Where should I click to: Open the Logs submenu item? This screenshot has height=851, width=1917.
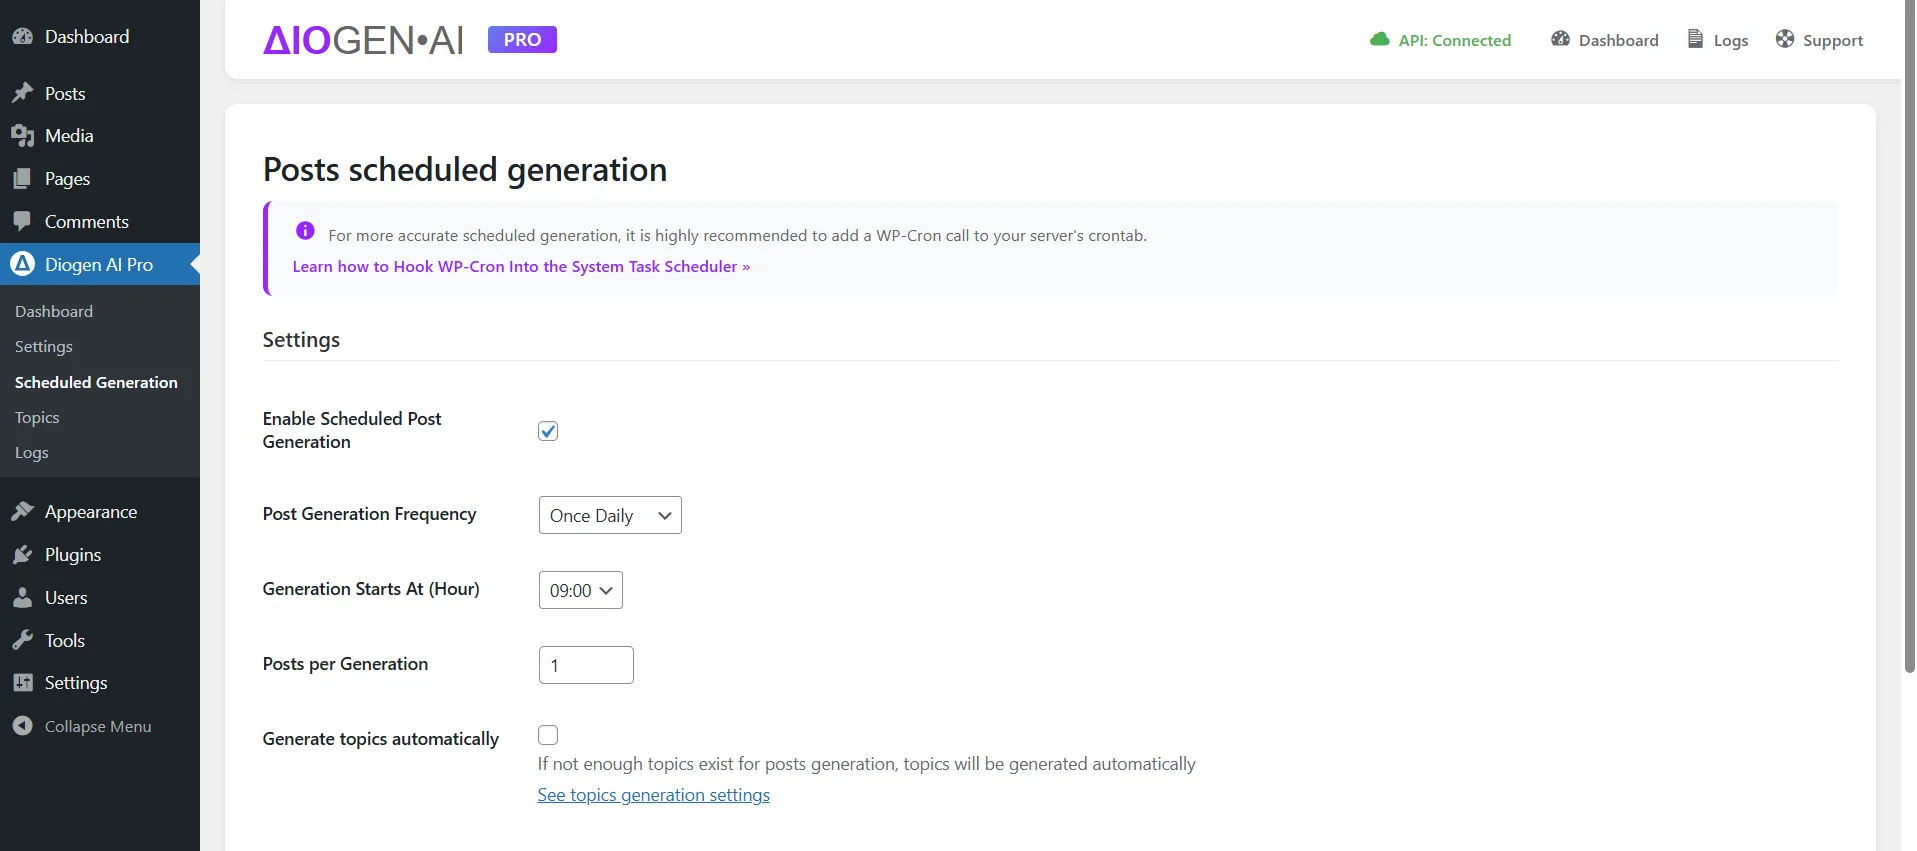coord(32,453)
